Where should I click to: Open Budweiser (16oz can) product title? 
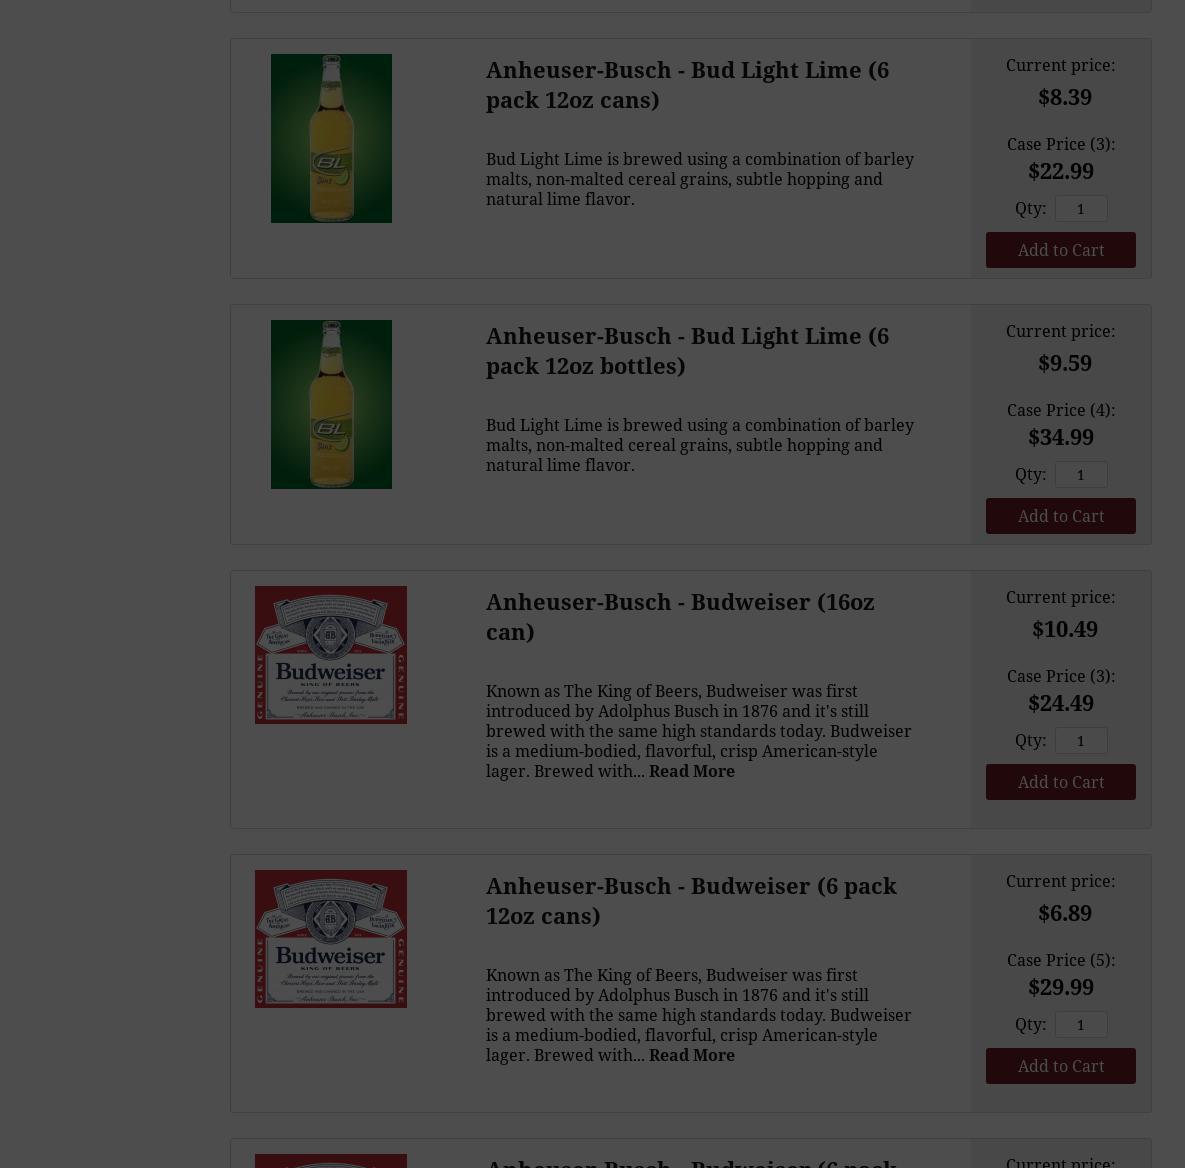pos(679,616)
